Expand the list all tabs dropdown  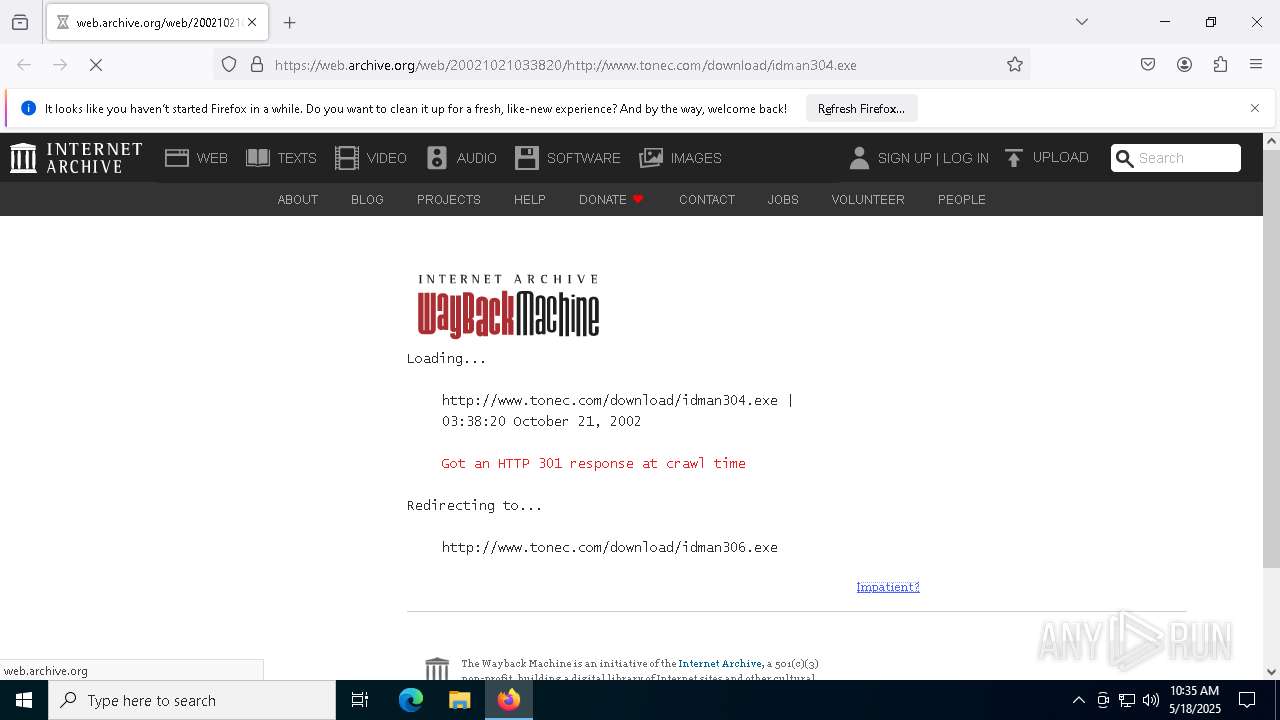(1081, 22)
